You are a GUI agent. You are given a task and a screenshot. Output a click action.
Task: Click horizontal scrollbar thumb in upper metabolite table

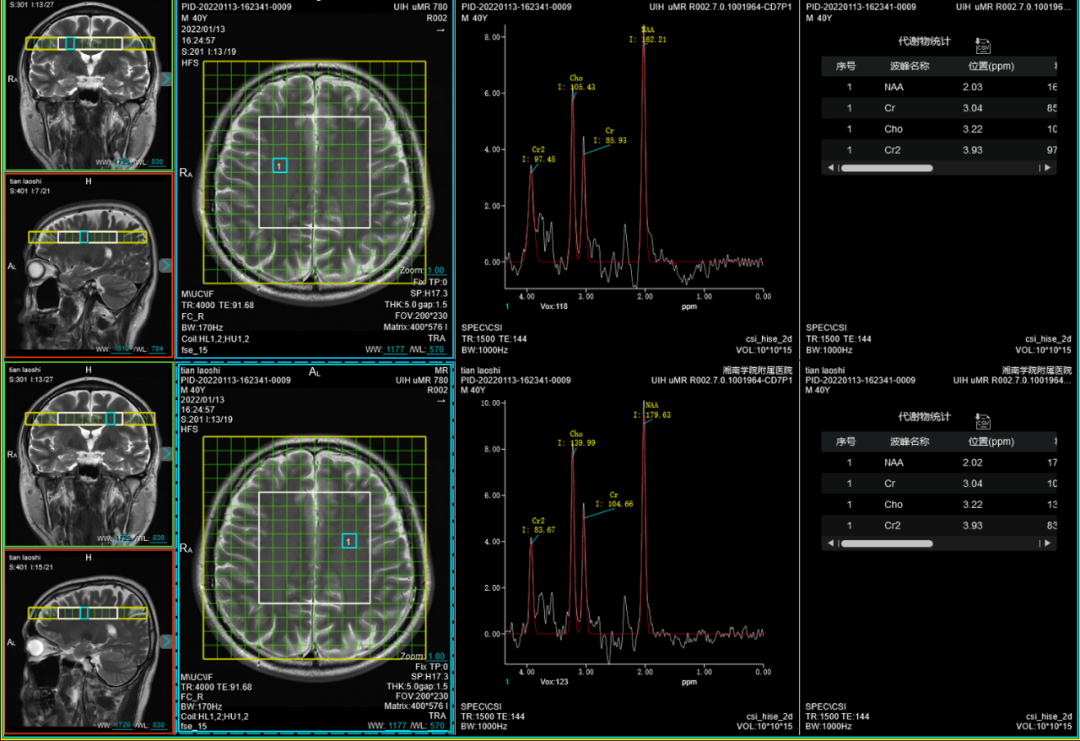tap(886, 168)
